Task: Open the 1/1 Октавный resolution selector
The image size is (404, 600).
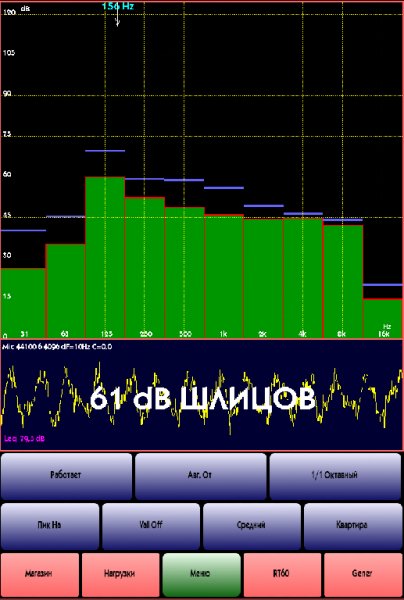Action: 335,476
